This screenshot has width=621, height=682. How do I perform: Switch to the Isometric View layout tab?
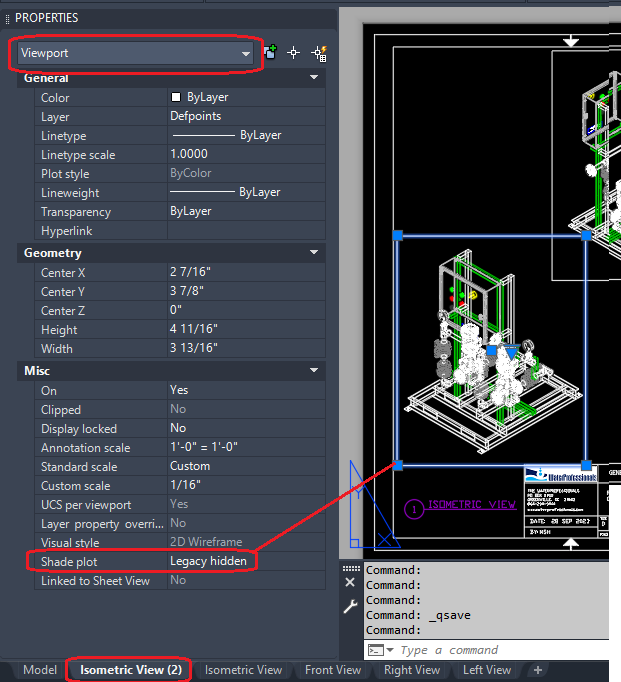click(x=244, y=670)
